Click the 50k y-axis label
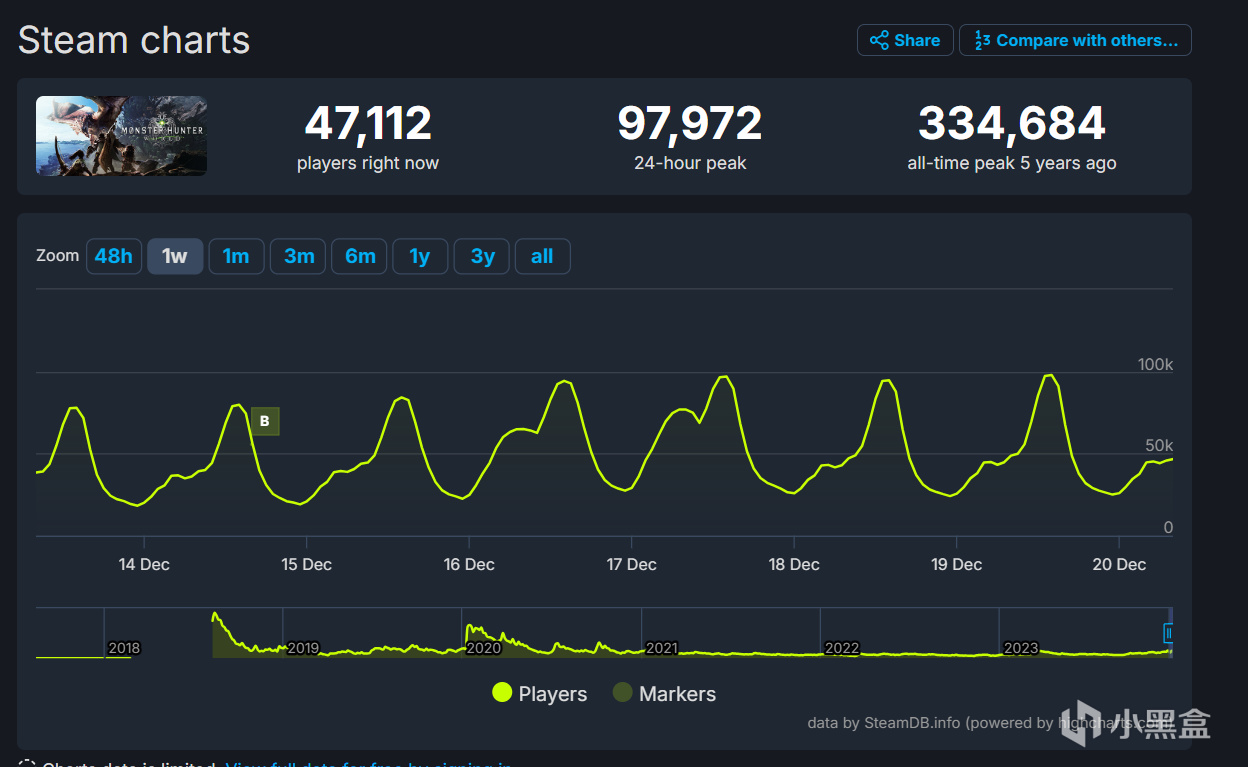 [x=1159, y=445]
